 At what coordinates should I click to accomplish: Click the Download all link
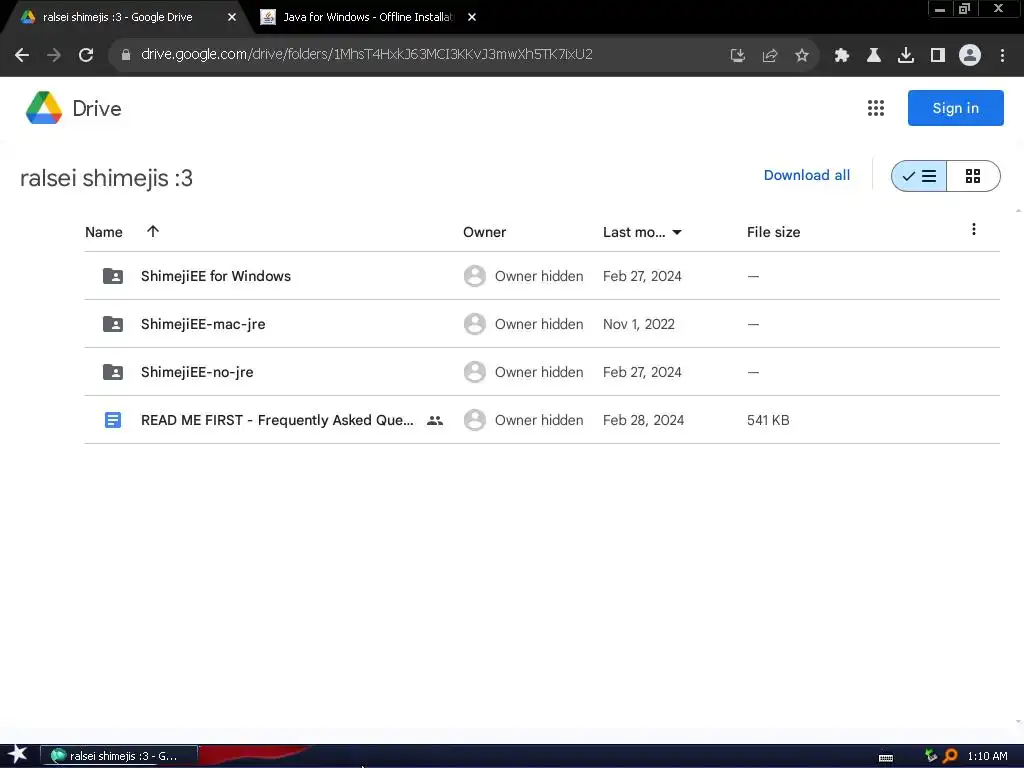click(x=807, y=175)
